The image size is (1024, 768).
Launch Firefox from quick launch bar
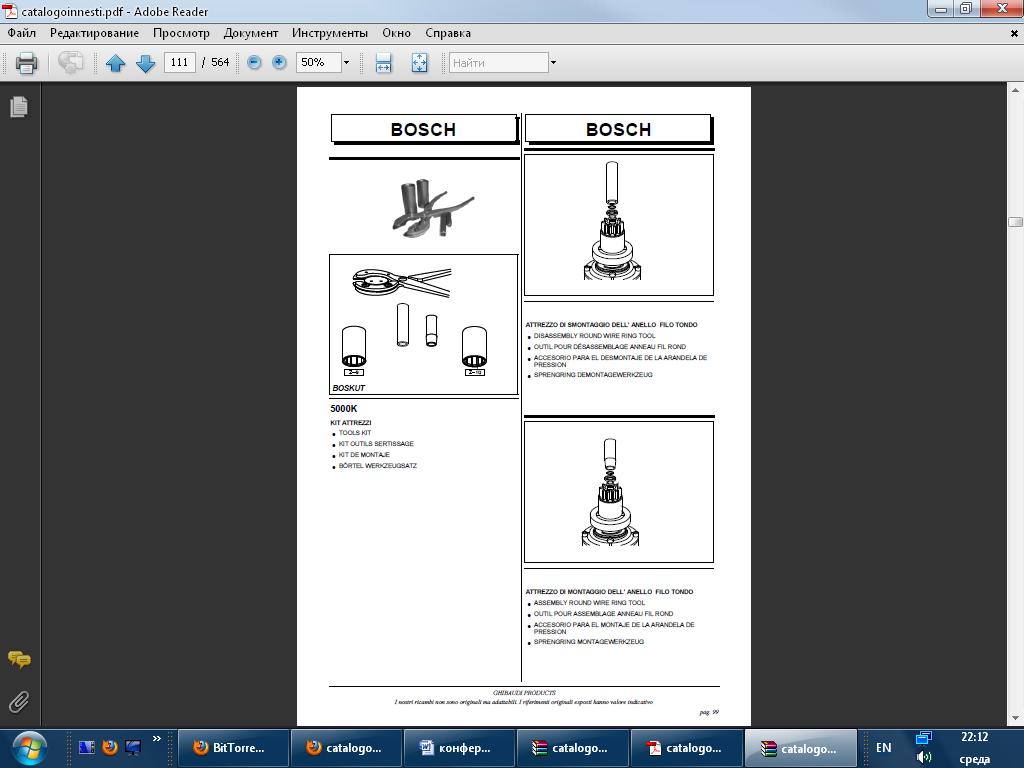coord(110,746)
